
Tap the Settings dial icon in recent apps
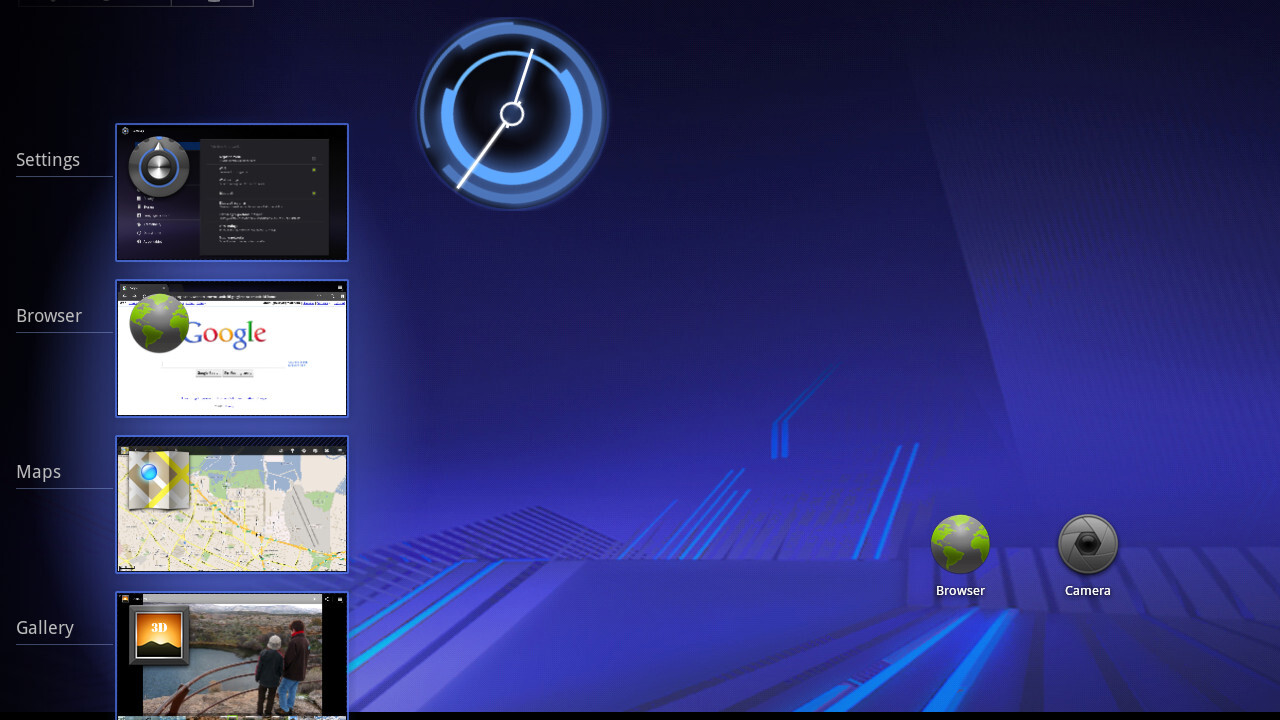(x=159, y=168)
